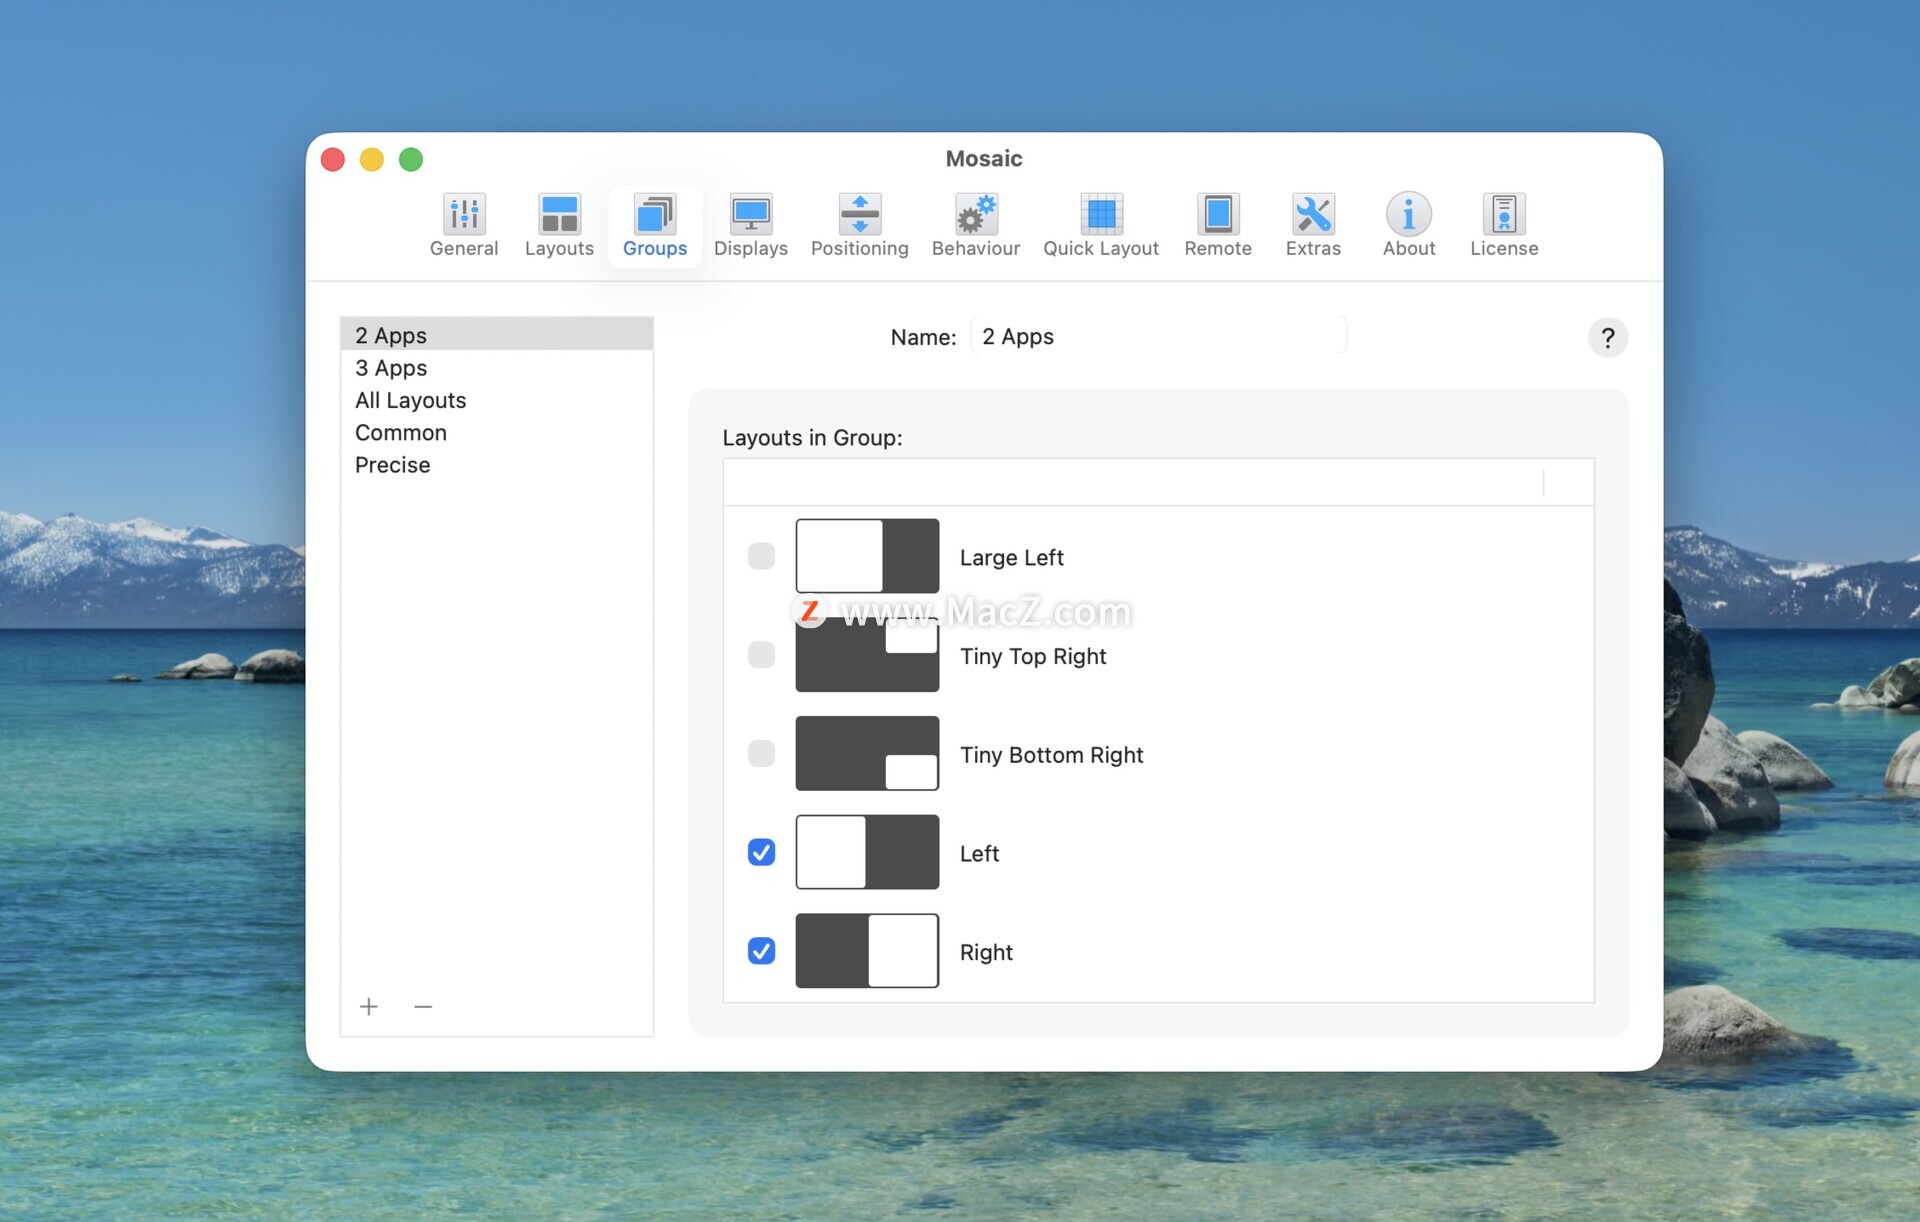Open the License pane
Viewport: 1920px width, 1222px height.
1503,226
